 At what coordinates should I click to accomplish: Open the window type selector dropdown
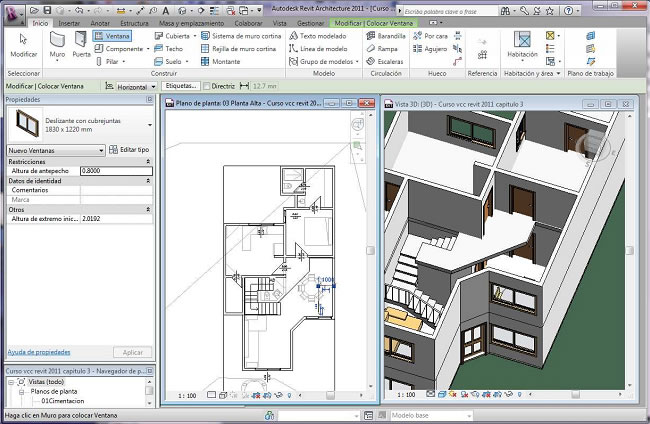tap(150, 125)
